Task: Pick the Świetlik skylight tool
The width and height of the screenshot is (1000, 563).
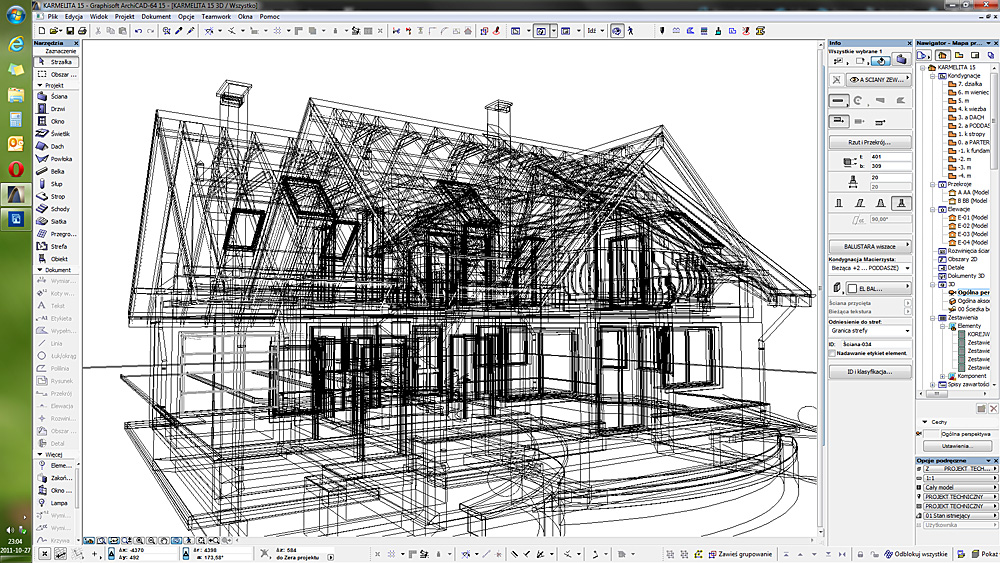Action: pyautogui.click(x=56, y=134)
